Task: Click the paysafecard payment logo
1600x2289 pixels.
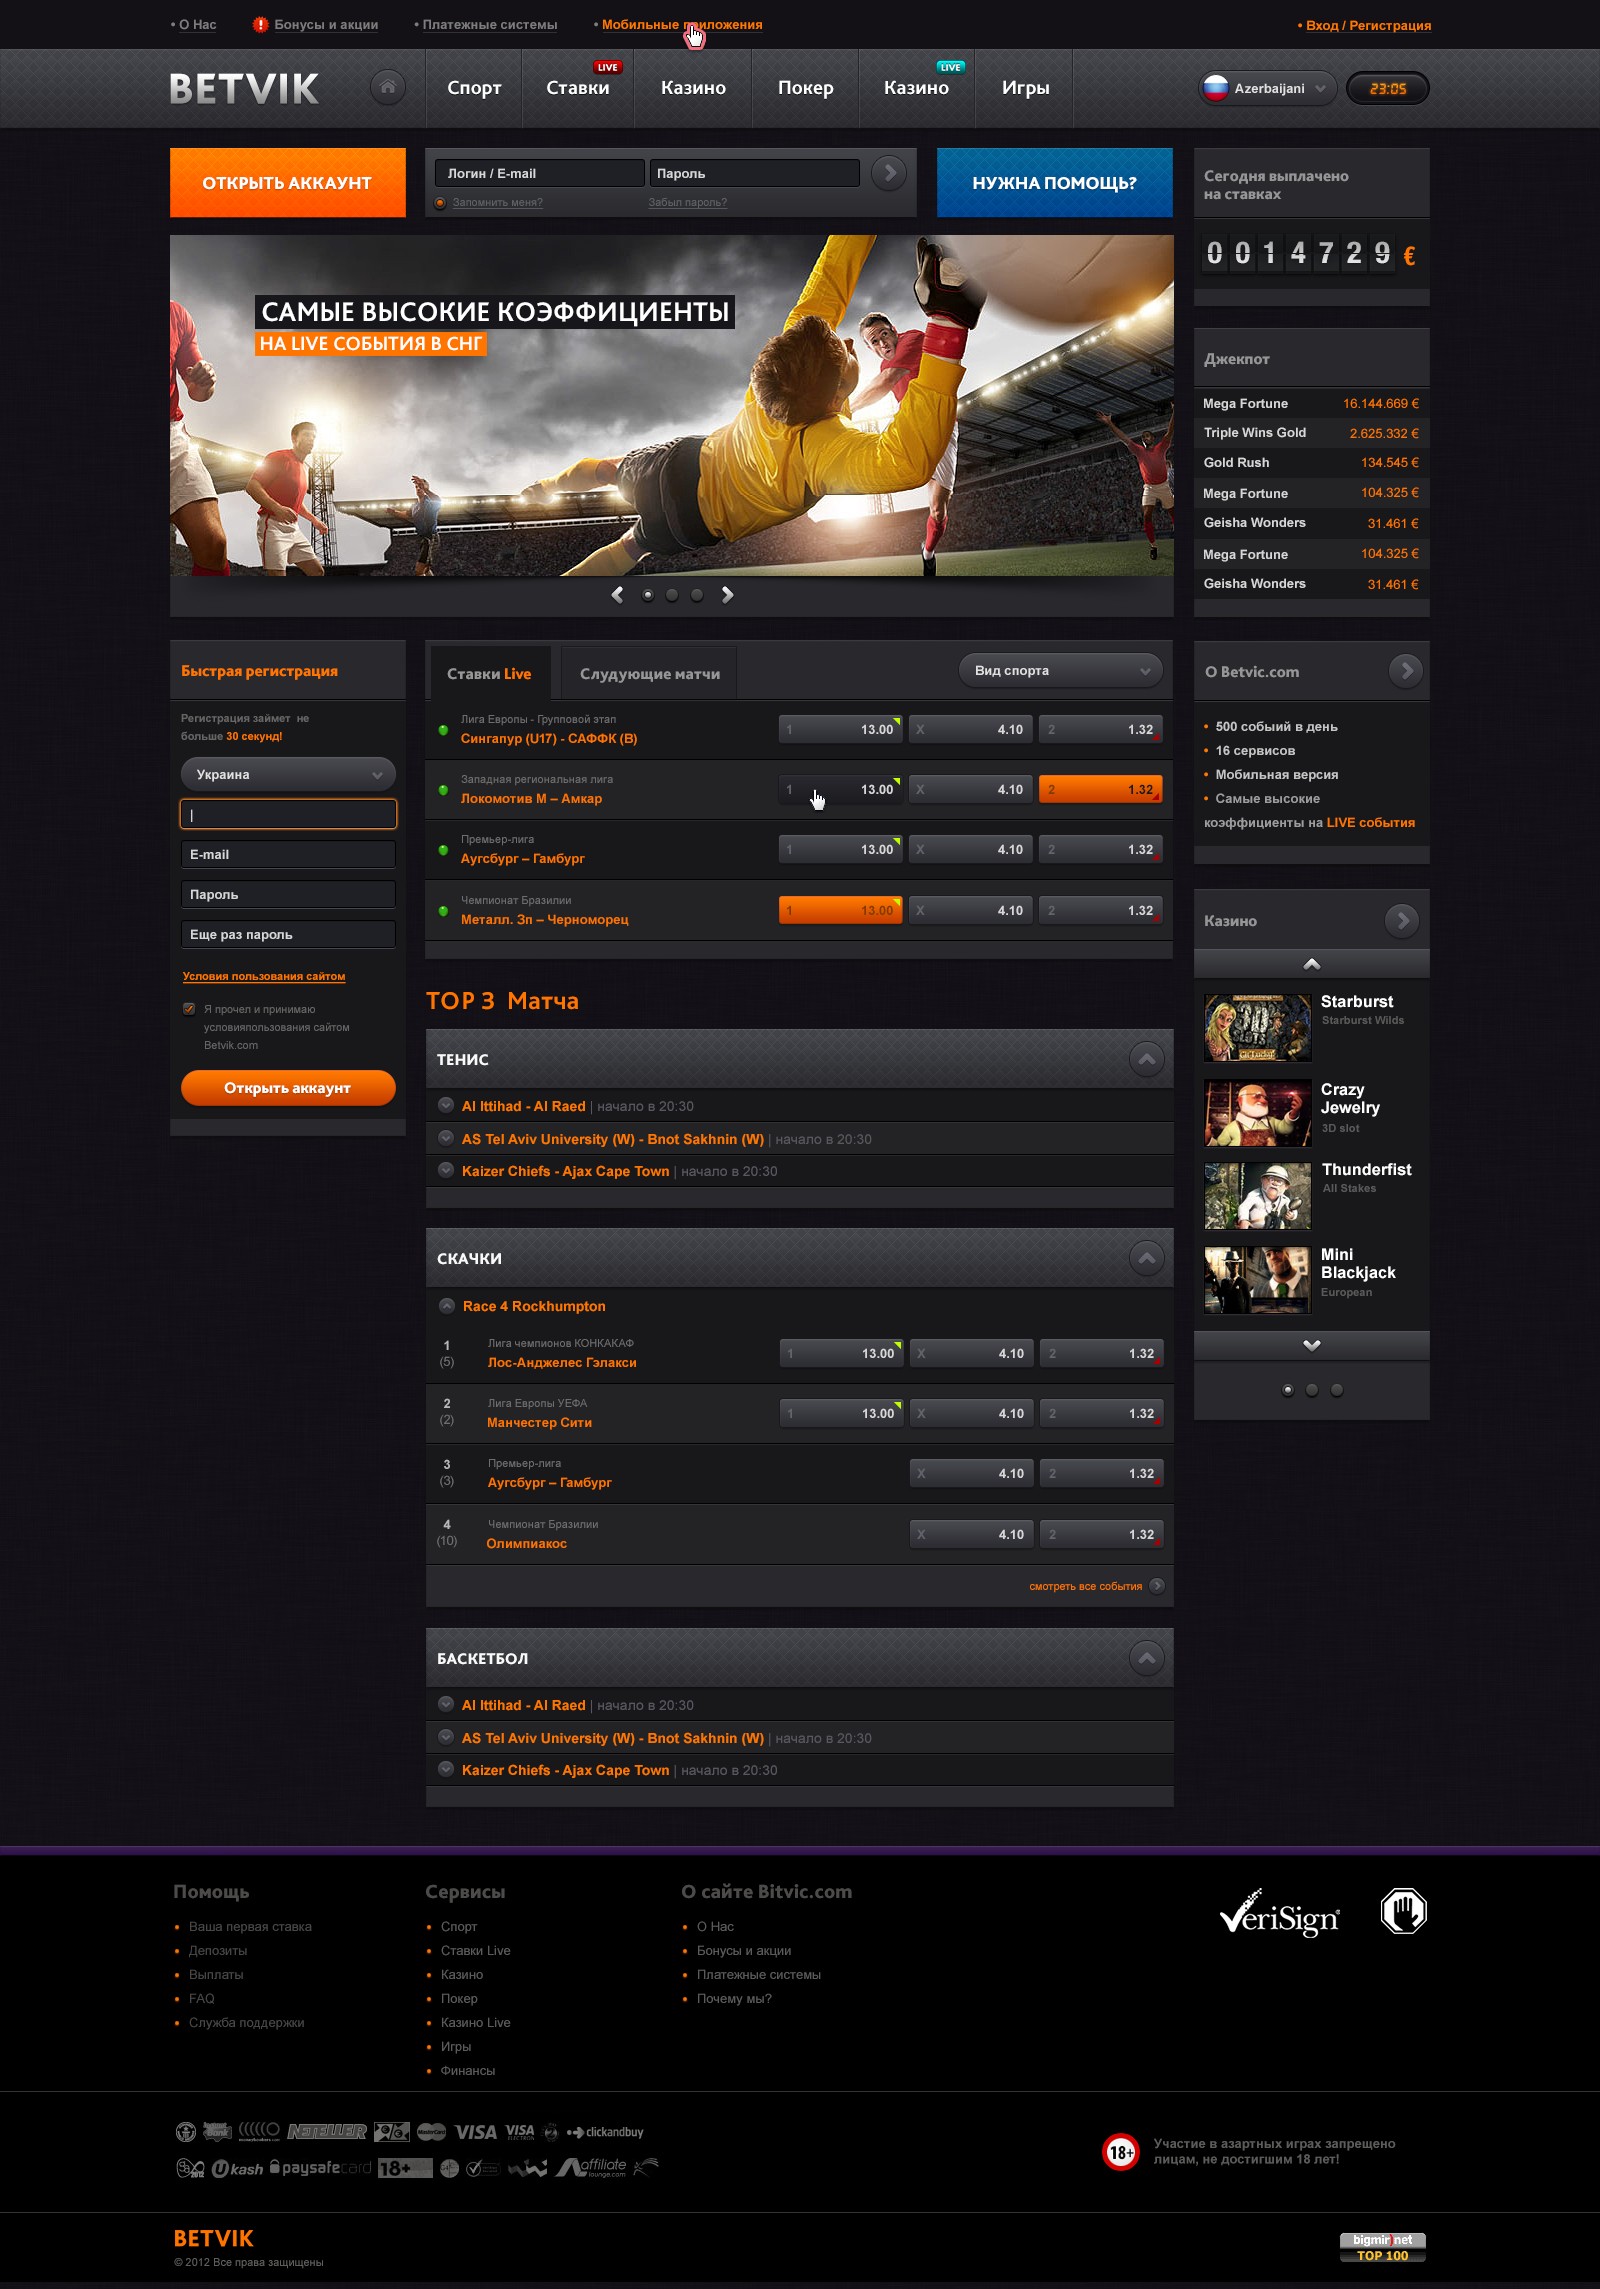Action: 320,2168
